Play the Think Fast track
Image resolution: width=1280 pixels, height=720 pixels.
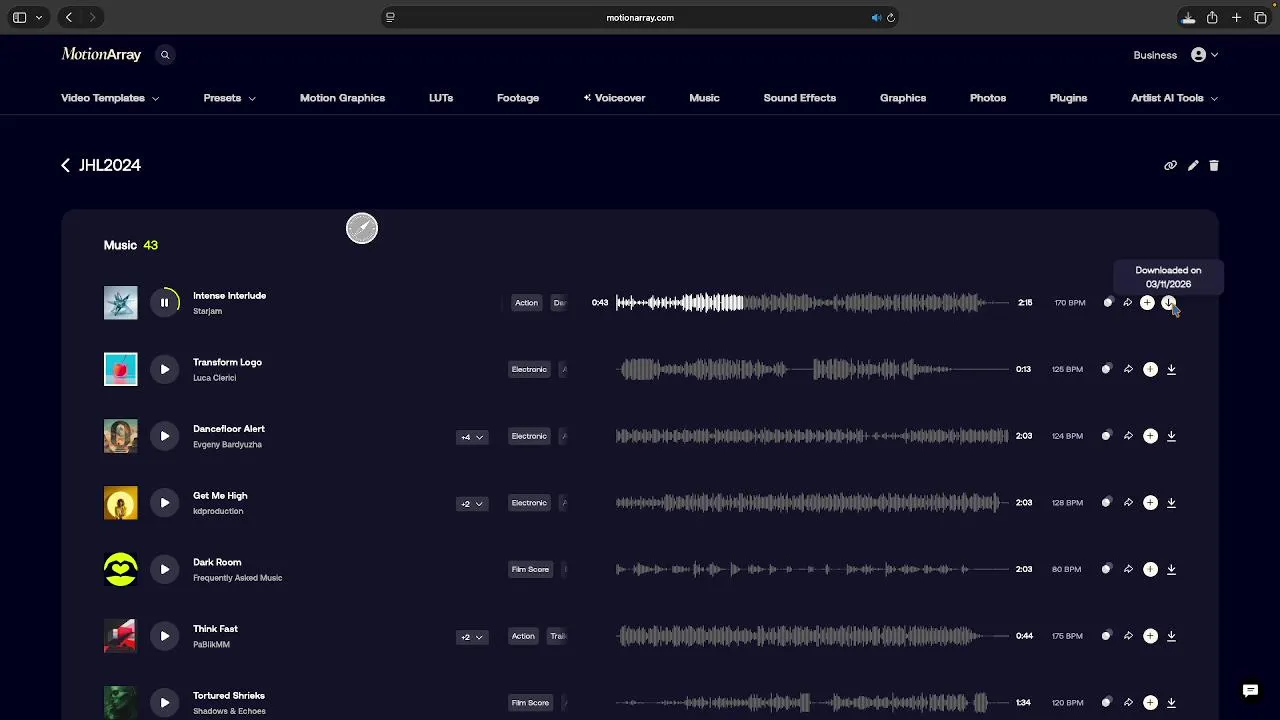click(x=165, y=636)
